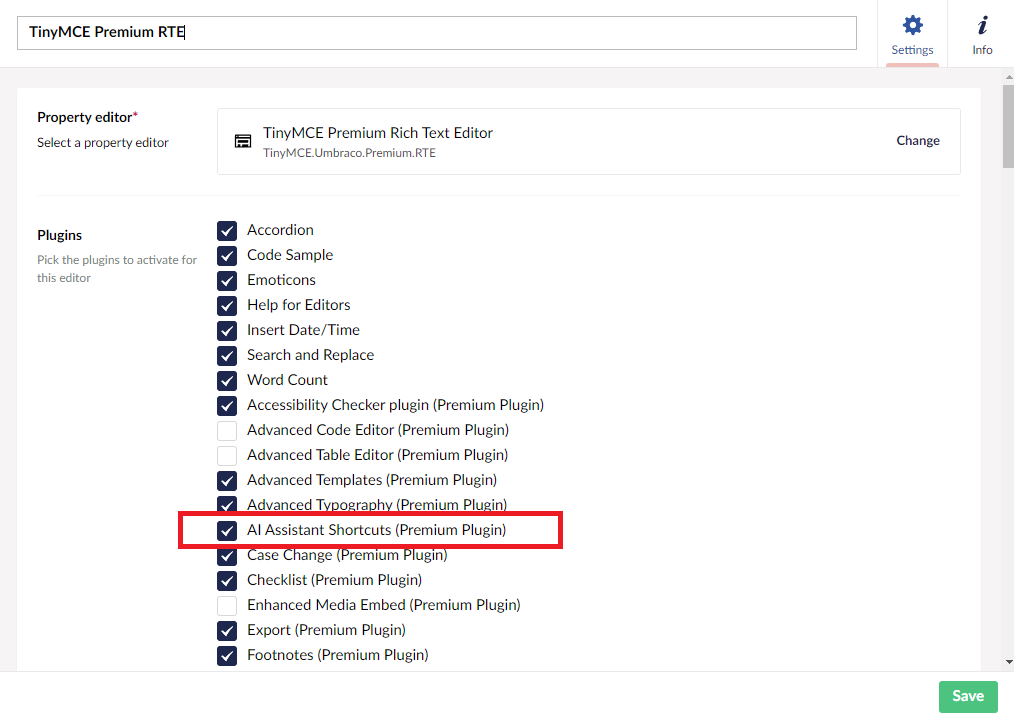Click the vertical scrollbar thumb
Viewport: 1014px width, 717px height.
[1009, 126]
